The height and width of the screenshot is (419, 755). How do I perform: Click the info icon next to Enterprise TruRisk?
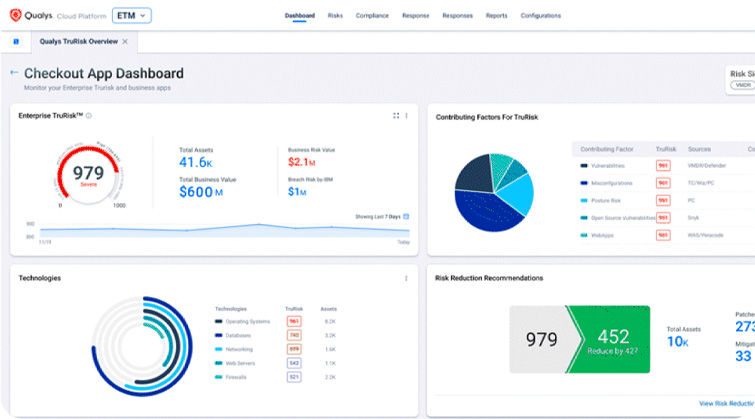(x=89, y=116)
